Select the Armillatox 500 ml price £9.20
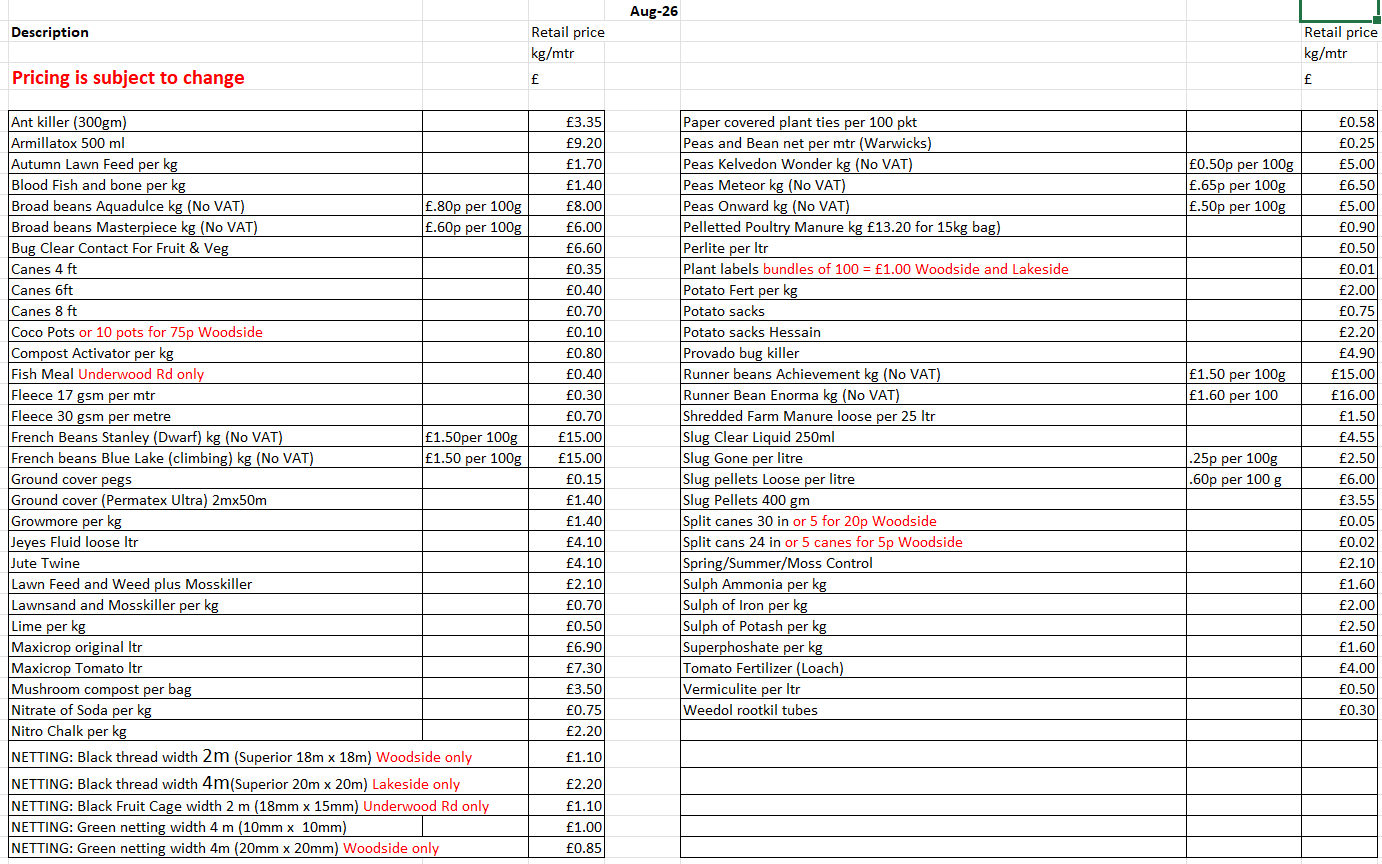 pyautogui.click(x=567, y=143)
